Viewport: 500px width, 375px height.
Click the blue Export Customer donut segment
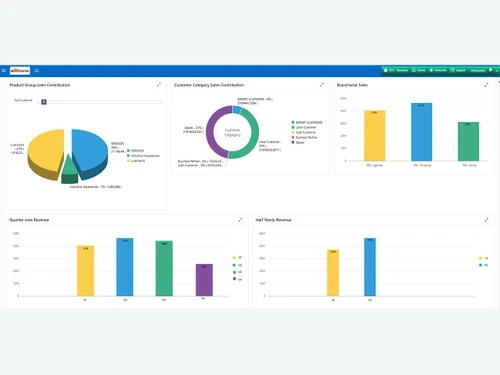click(x=237, y=109)
